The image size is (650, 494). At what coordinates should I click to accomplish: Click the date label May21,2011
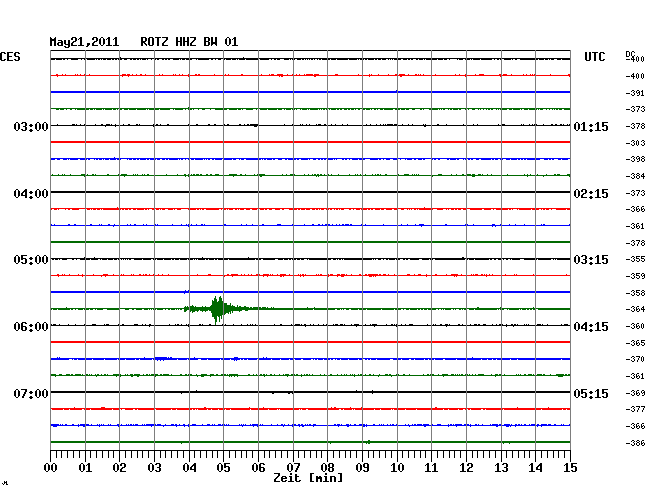84,42
